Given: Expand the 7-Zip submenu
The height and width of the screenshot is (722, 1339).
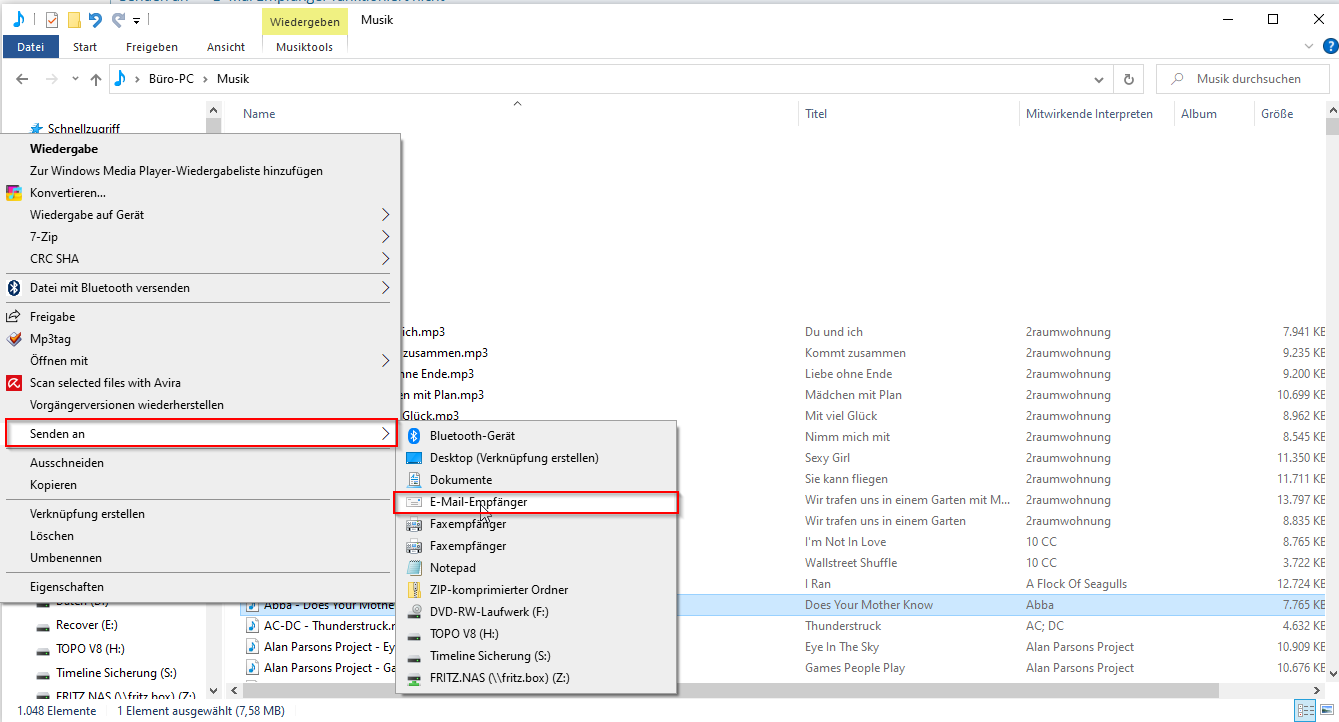Looking at the screenshot, I should (386, 237).
